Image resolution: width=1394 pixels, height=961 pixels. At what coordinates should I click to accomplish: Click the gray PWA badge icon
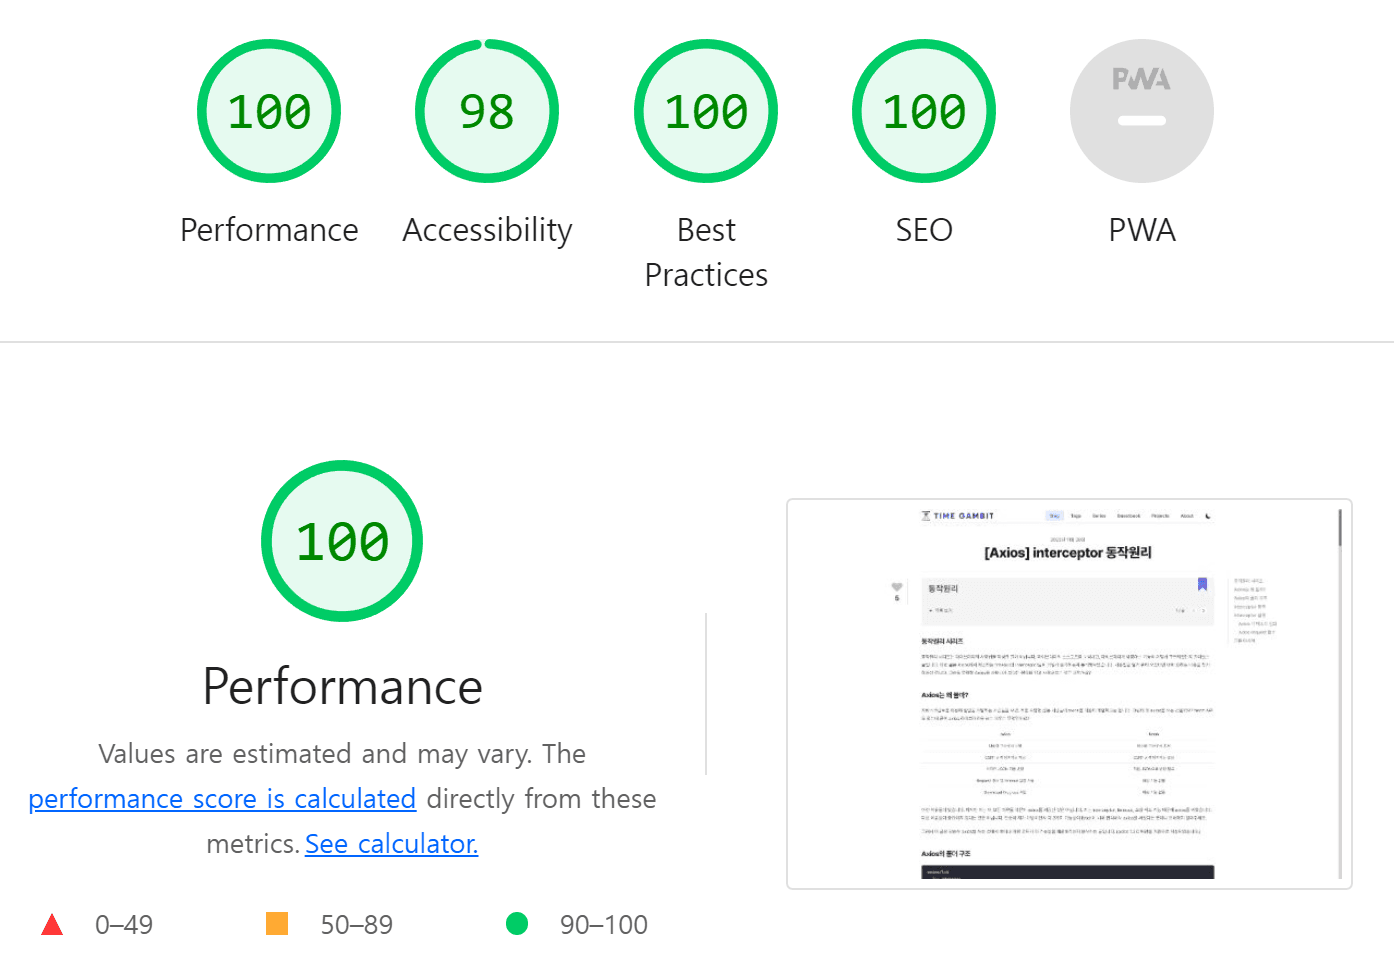pos(1142,111)
